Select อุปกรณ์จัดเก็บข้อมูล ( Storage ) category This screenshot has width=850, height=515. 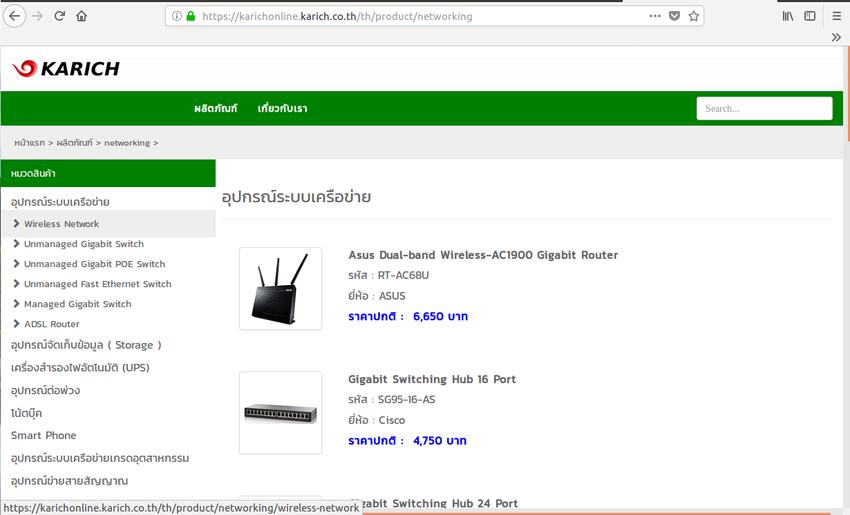point(86,345)
